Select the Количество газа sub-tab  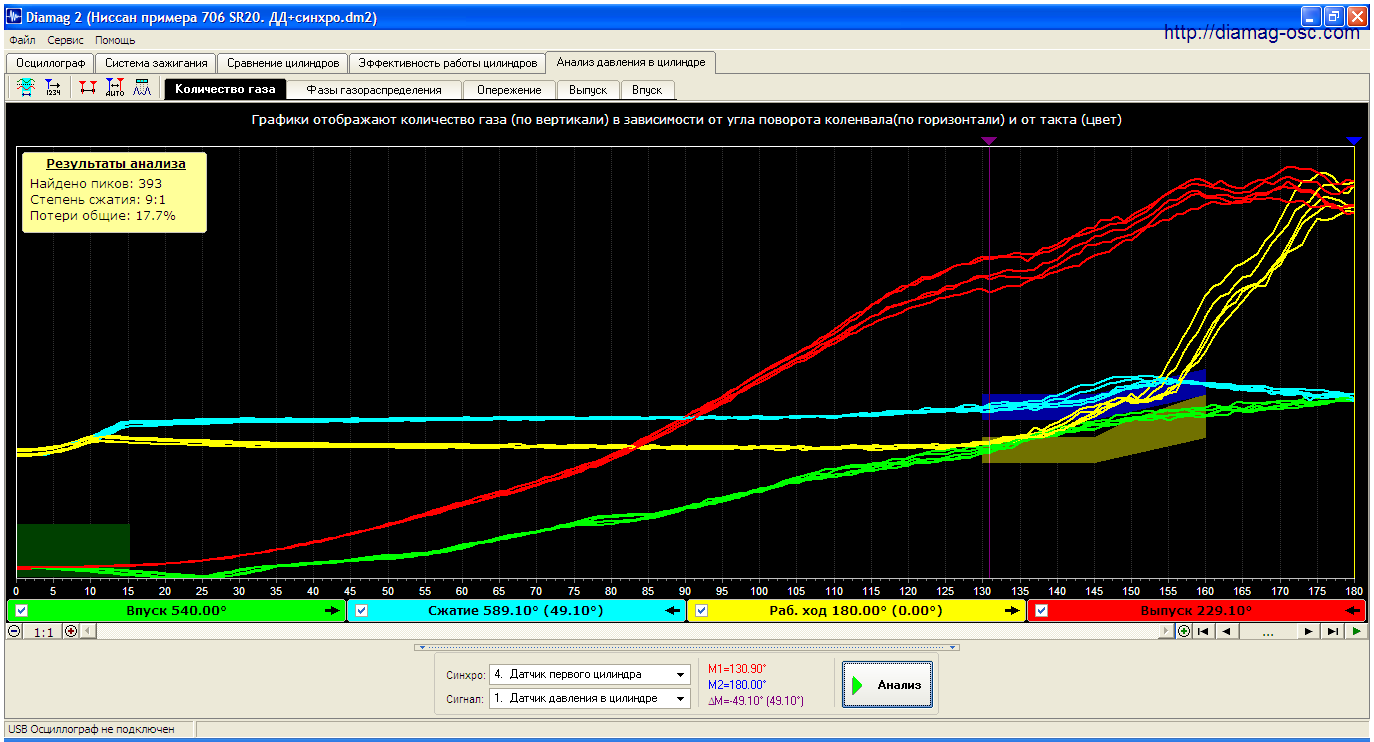(225, 89)
